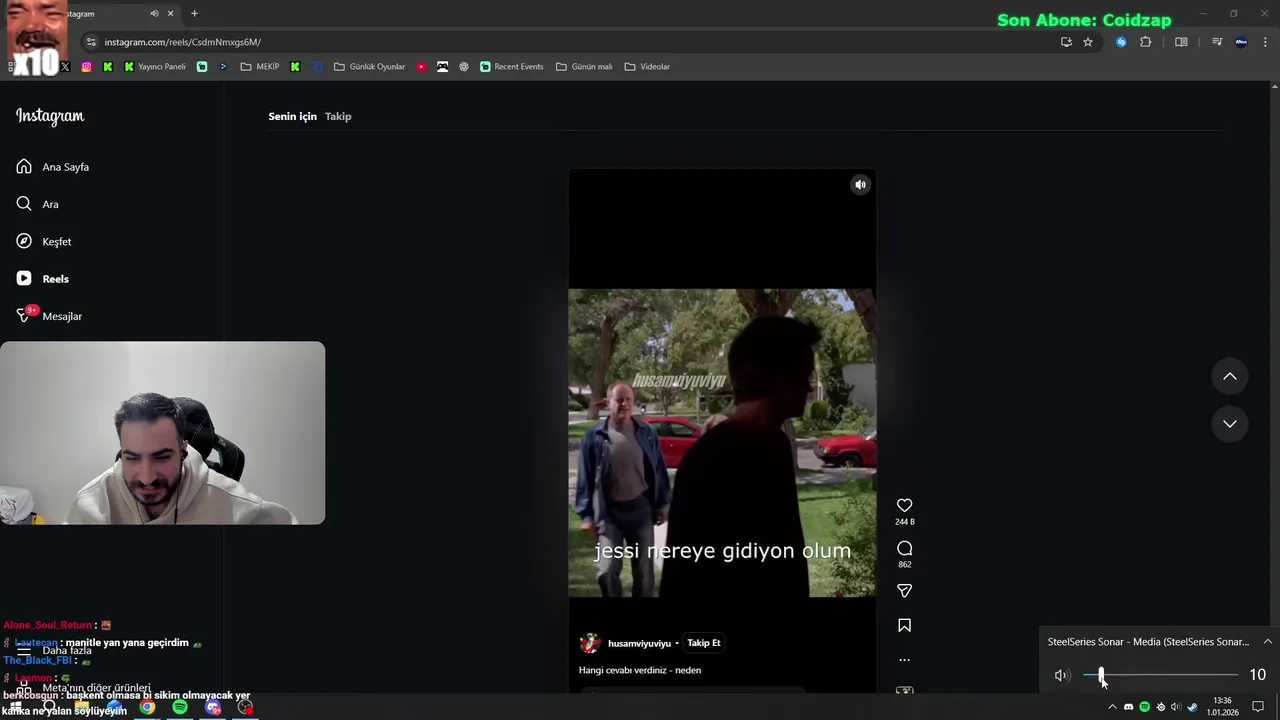The width and height of the screenshot is (1280, 720).
Task: Open Daha fazla menu in sidebar
Action: pos(53,651)
